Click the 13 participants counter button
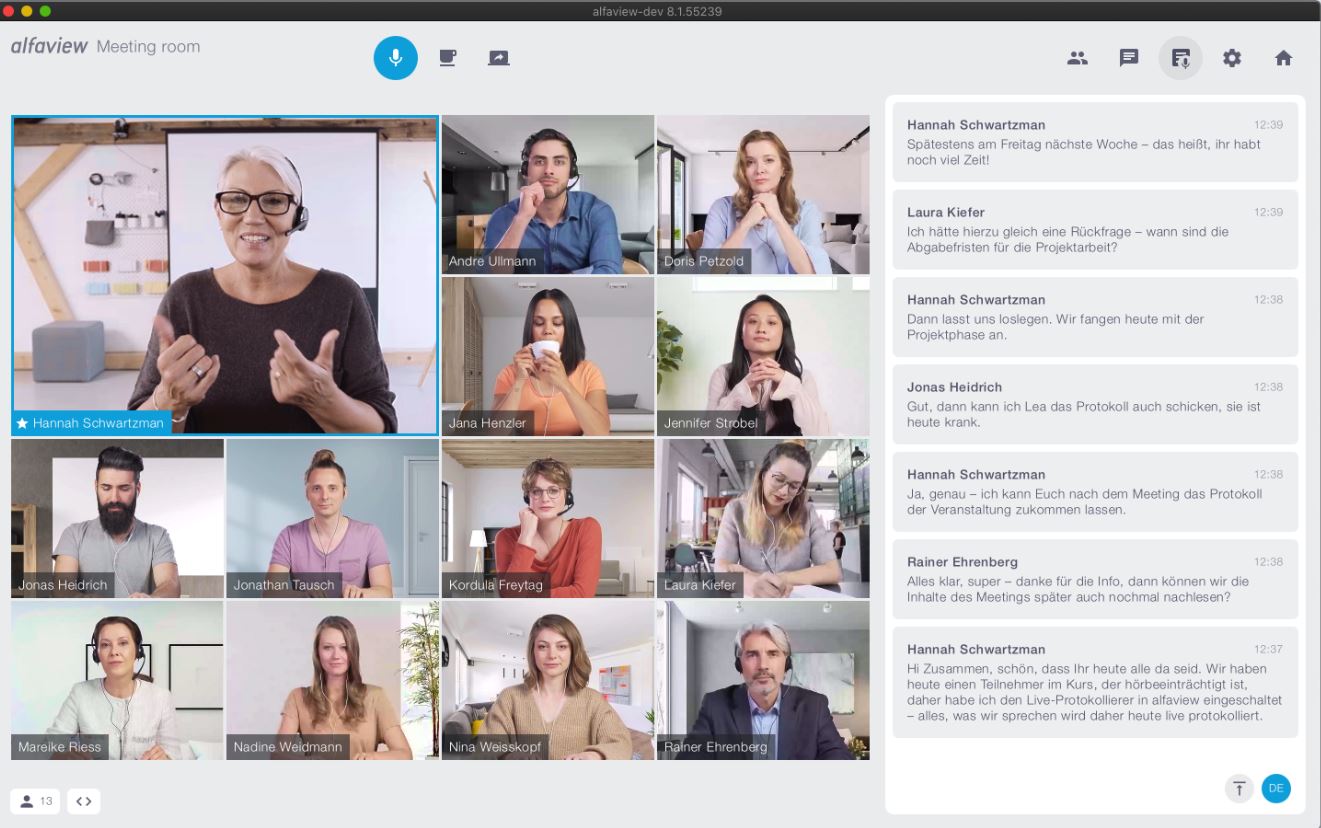1321x828 pixels. click(36, 801)
